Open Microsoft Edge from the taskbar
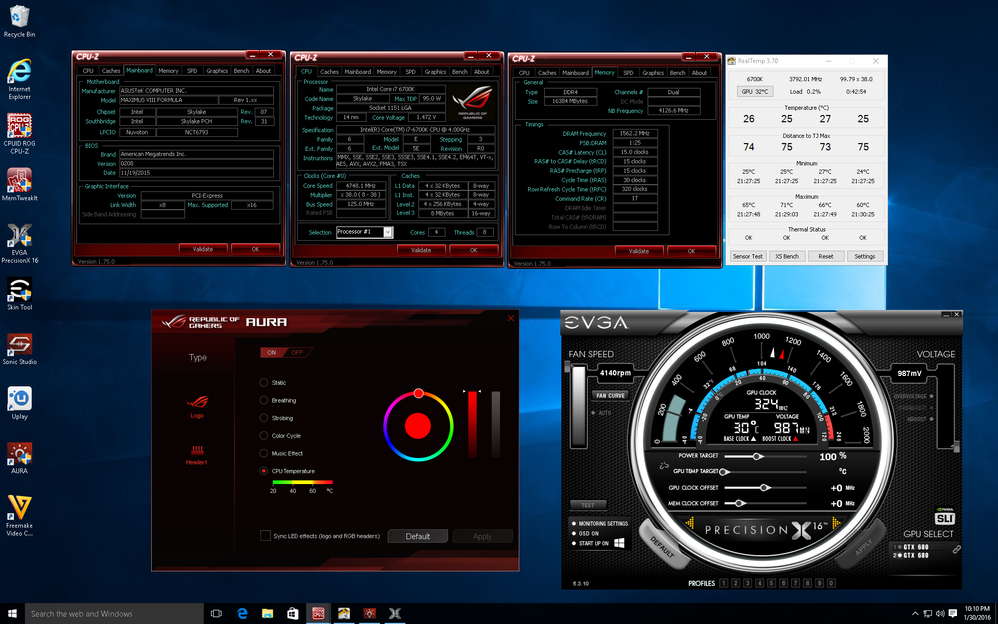Viewport: 998px width, 624px height. point(242,614)
